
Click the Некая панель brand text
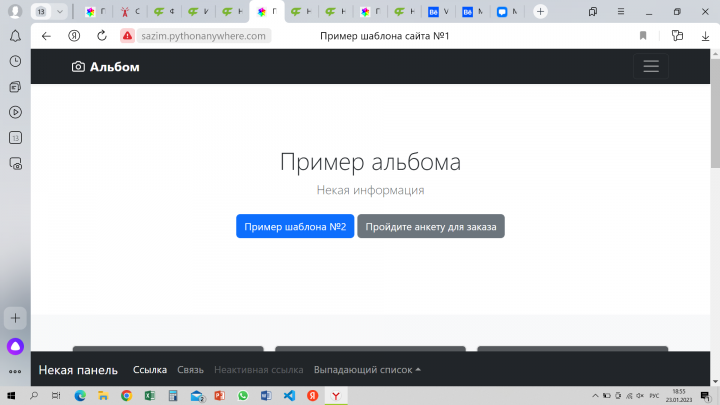pos(78,370)
